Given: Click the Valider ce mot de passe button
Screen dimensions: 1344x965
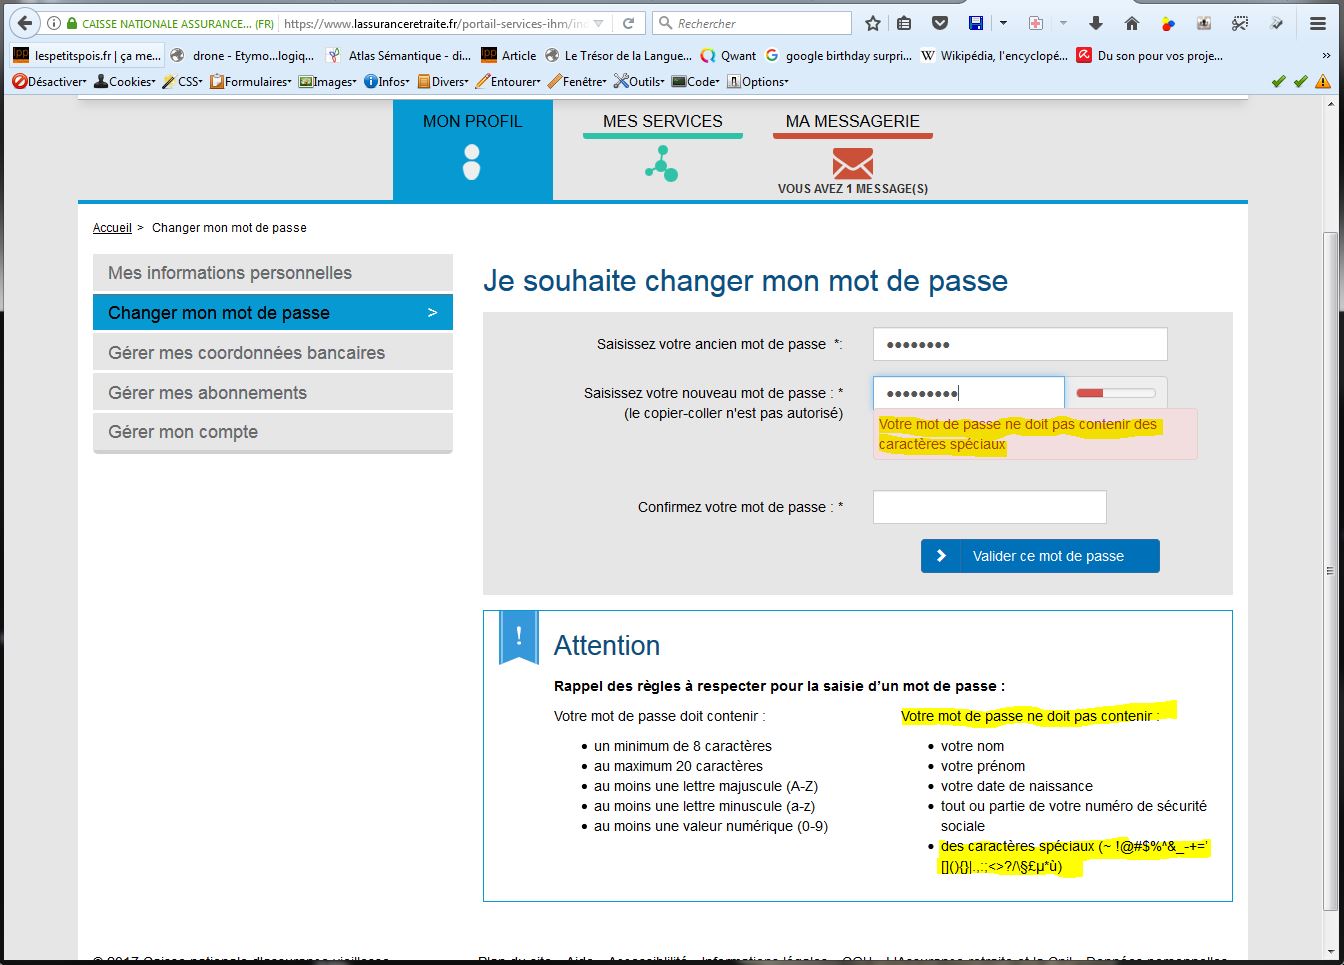Looking at the screenshot, I should [x=1040, y=556].
